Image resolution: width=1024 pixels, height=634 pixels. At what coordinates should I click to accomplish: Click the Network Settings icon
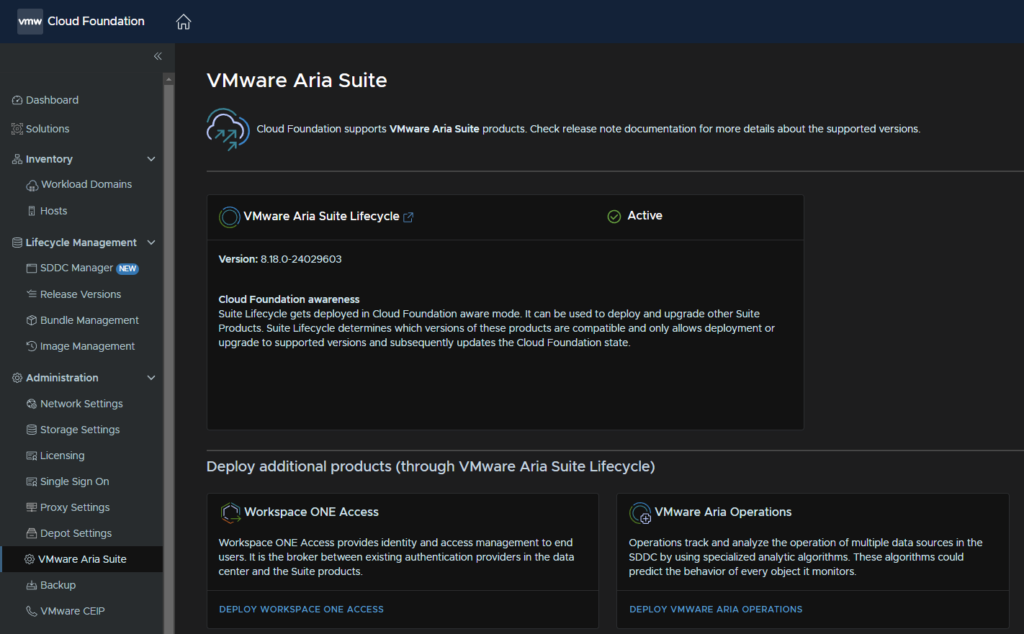[31, 404]
